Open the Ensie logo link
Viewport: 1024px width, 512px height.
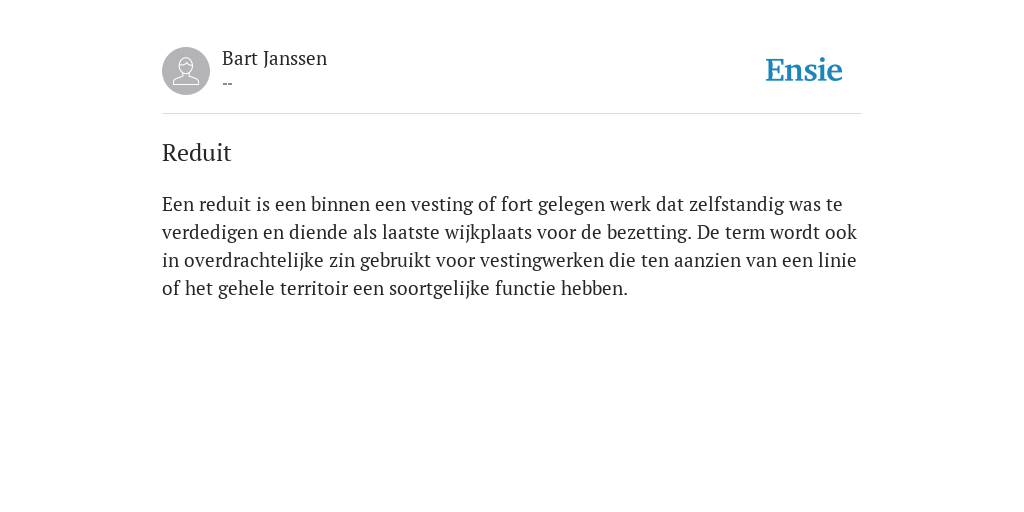804,70
